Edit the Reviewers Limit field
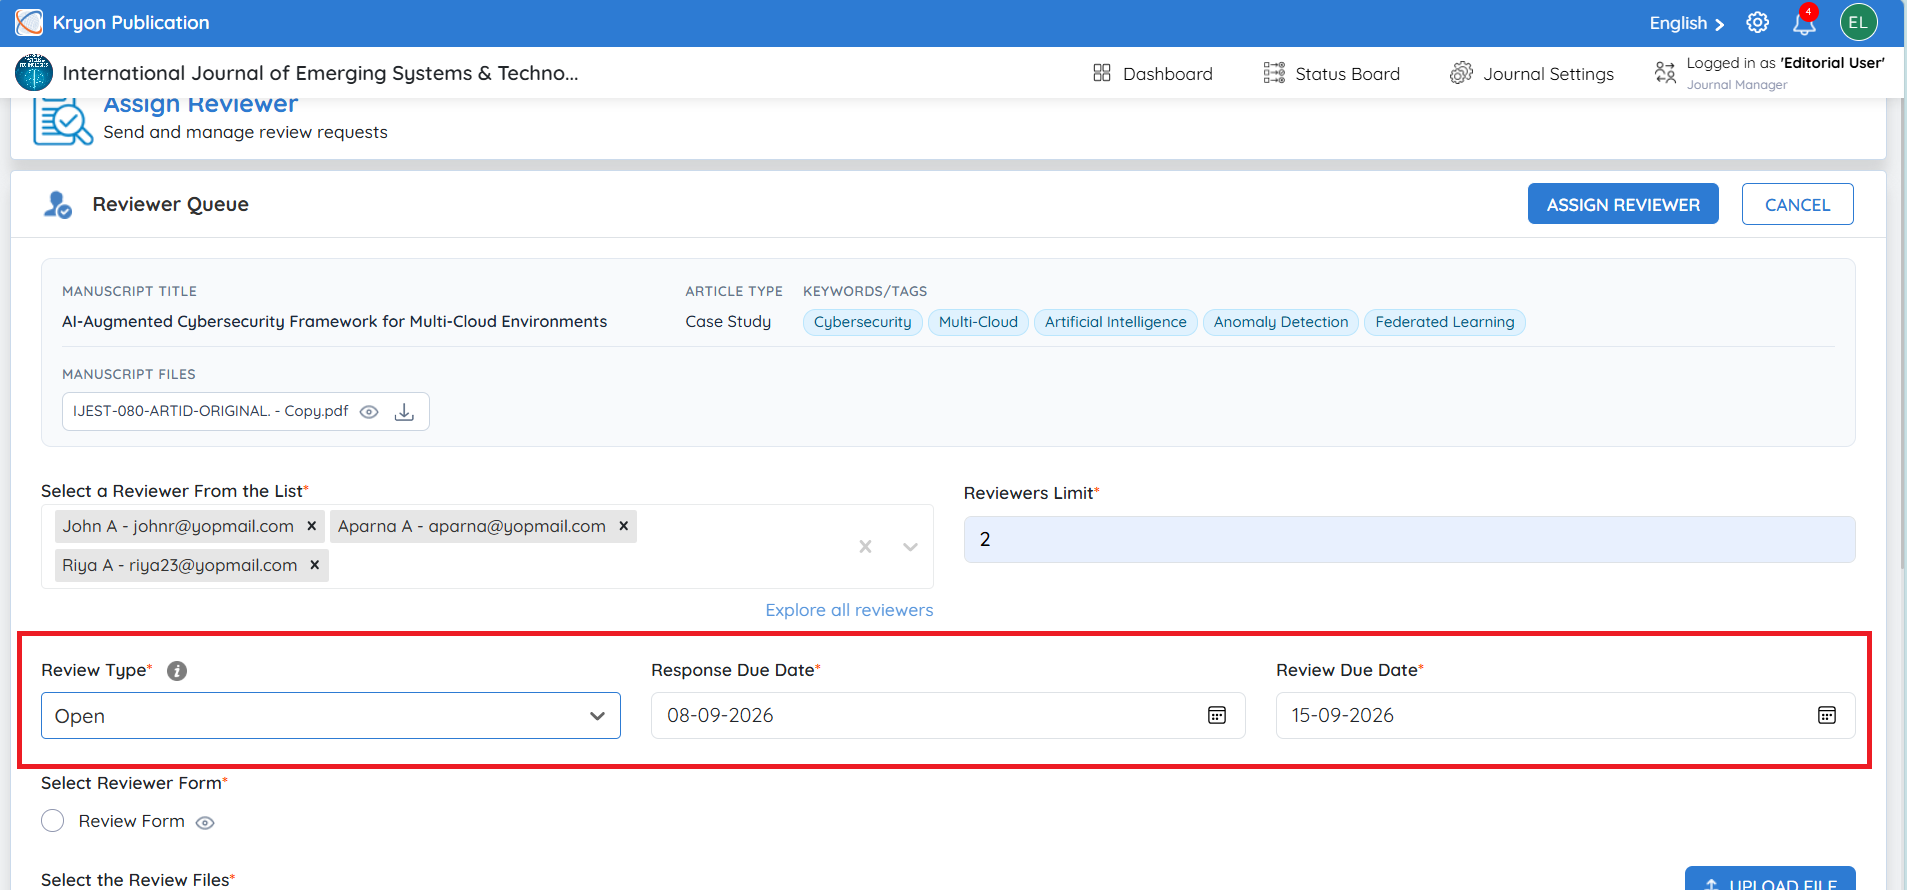This screenshot has height=890, width=1907. coord(1409,539)
